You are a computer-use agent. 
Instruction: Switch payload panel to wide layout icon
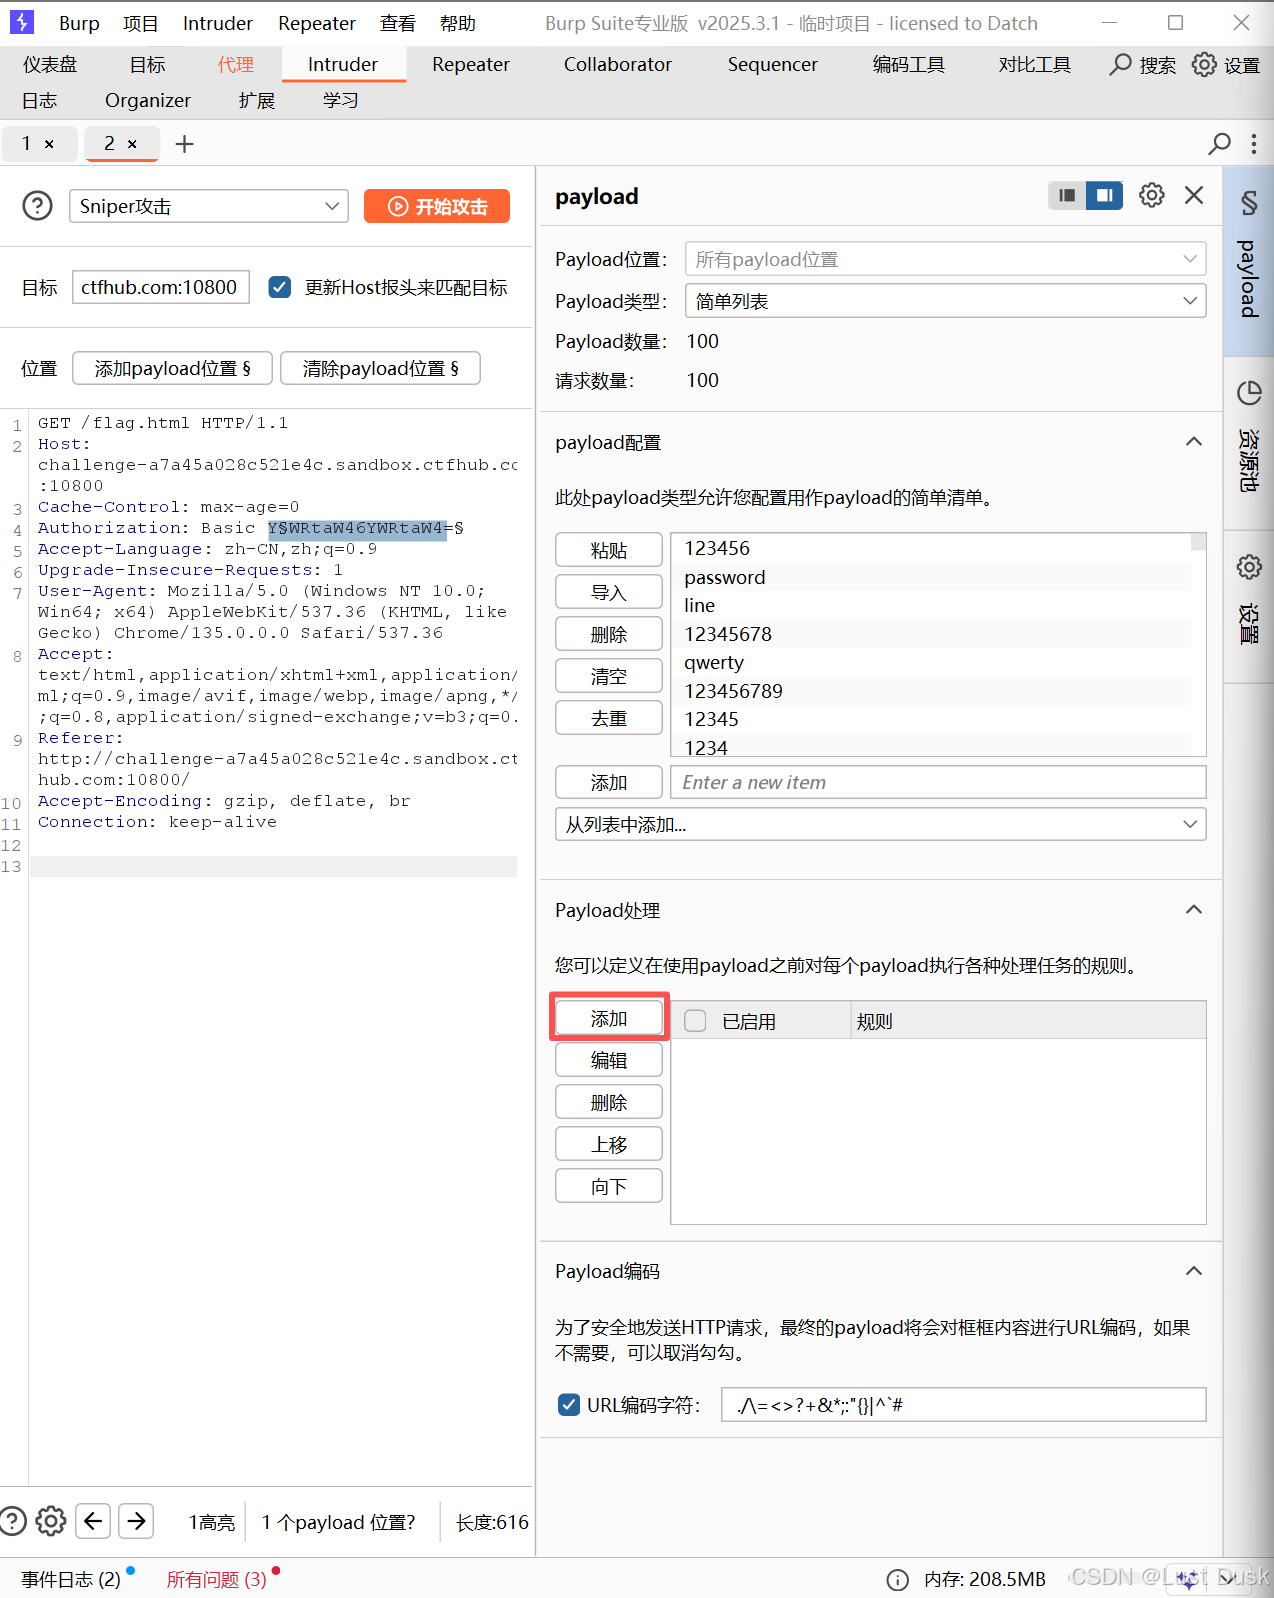(x=1104, y=195)
